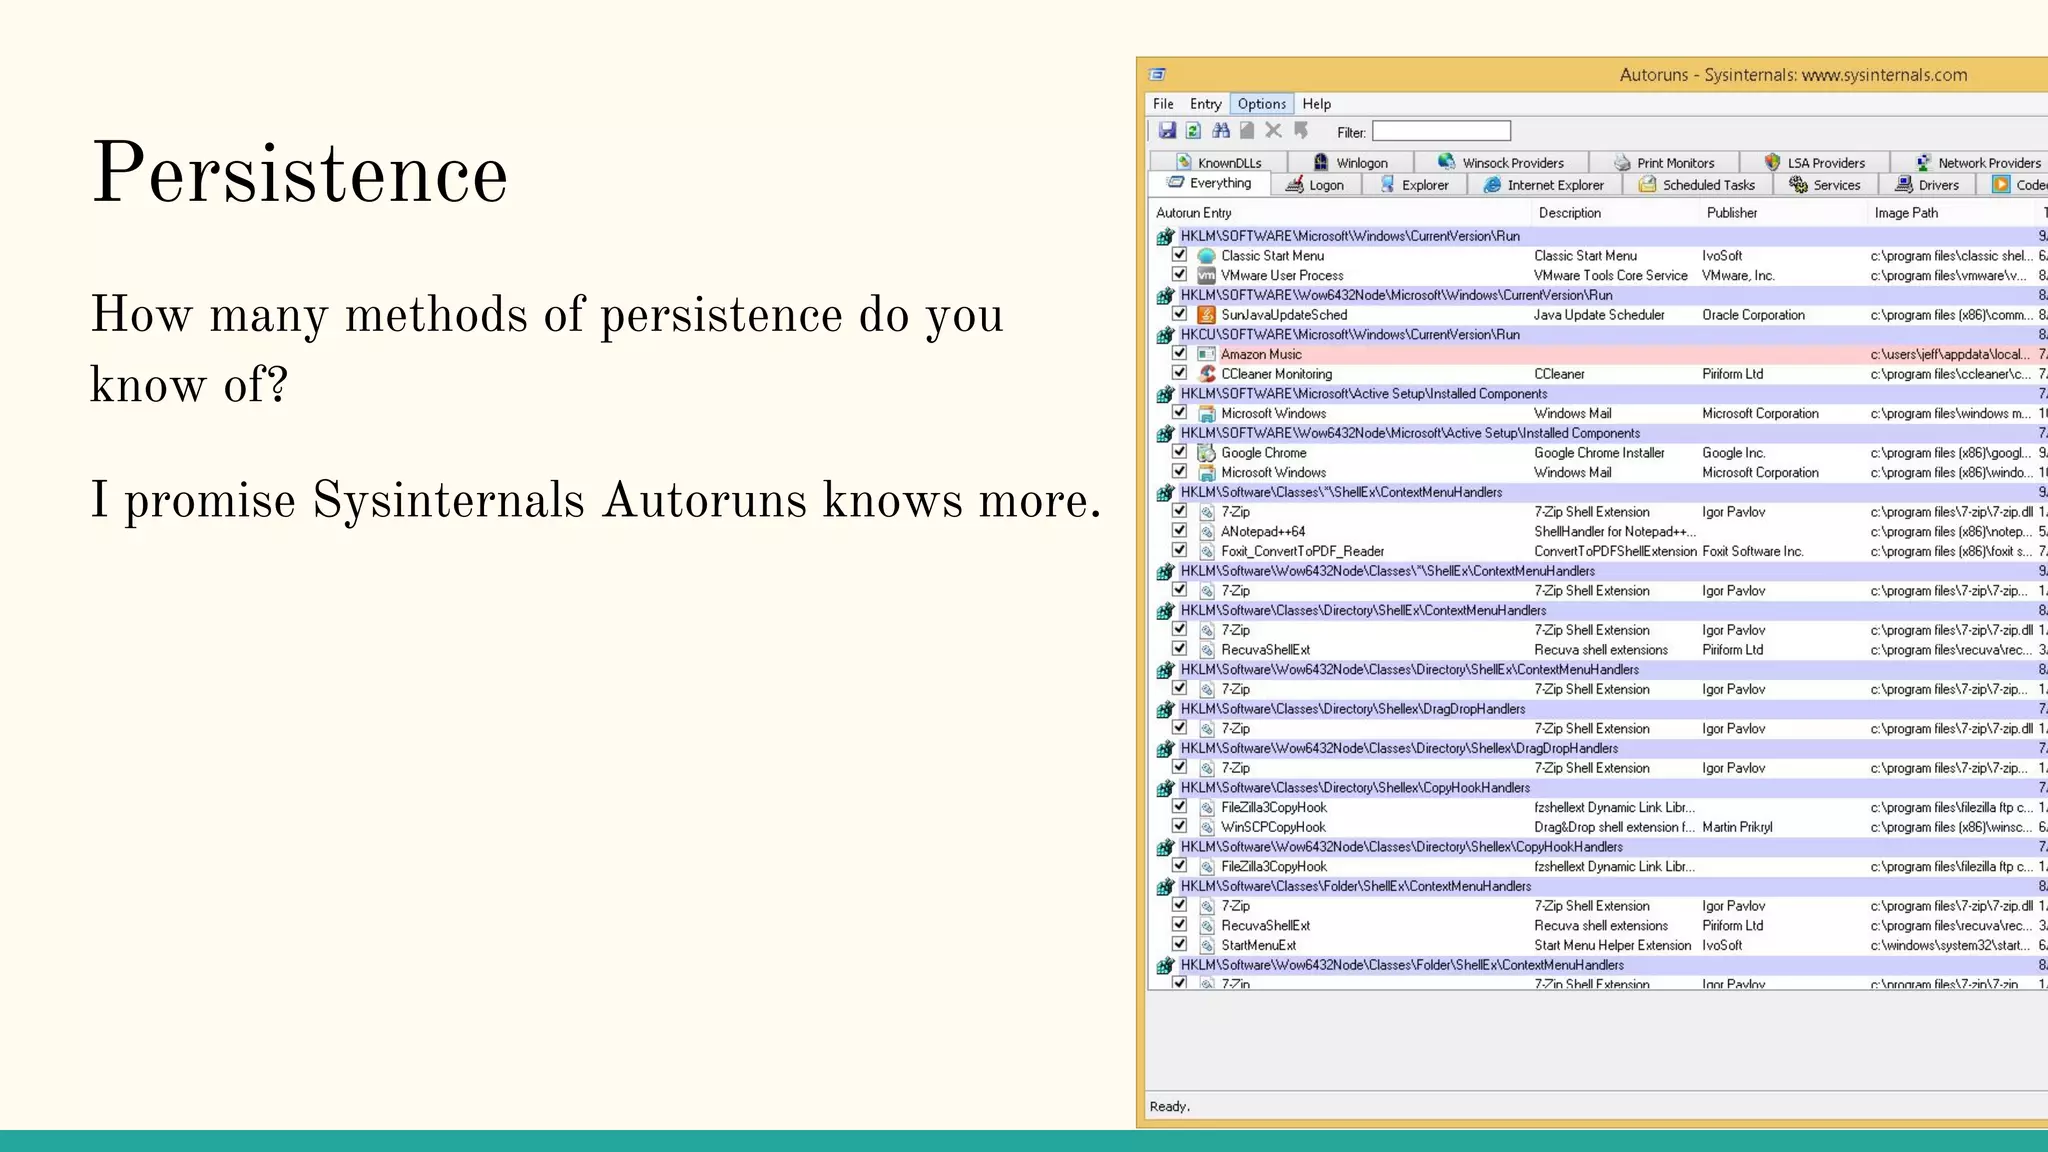Switch to the Services tab
This screenshot has width=2048, height=1152.
(x=1825, y=185)
